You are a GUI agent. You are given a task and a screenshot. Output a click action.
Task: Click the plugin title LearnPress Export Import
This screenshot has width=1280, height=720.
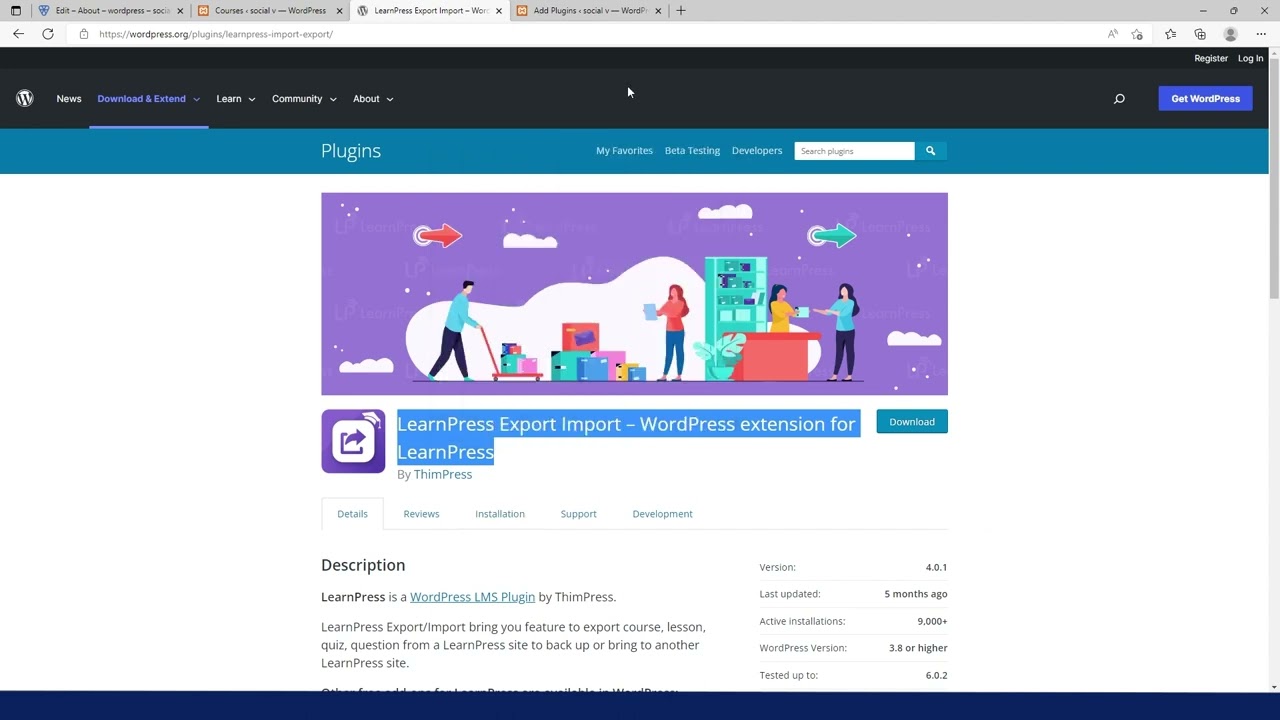627,437
